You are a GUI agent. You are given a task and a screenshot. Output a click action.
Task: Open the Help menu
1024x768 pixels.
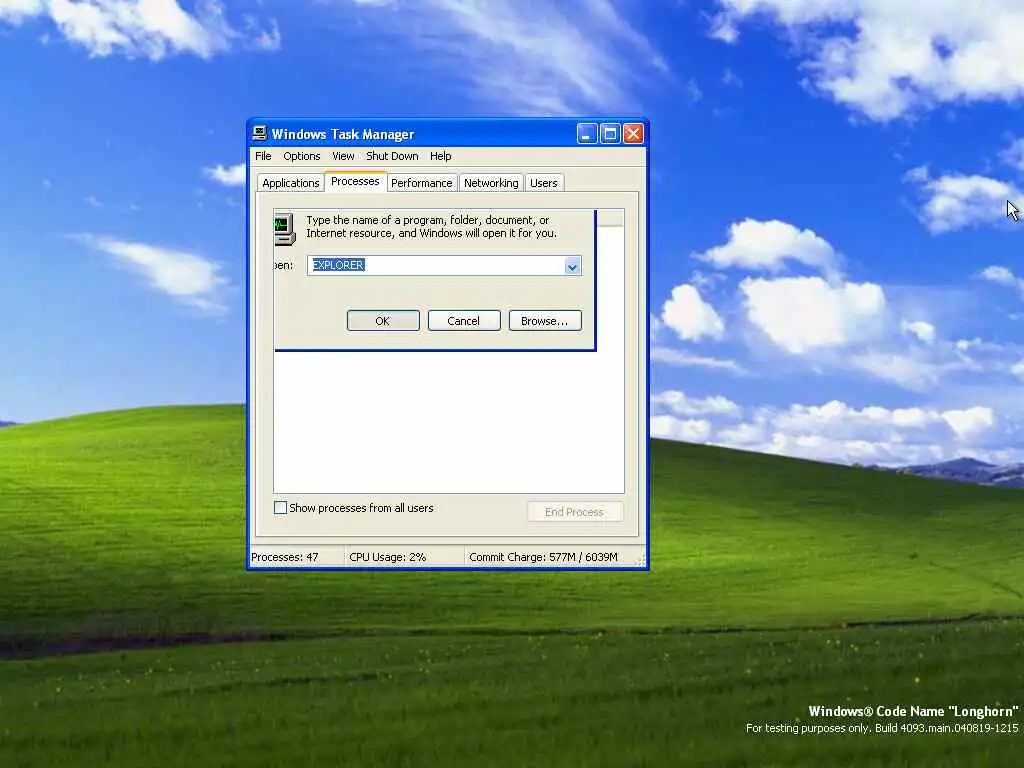point(441,156)
